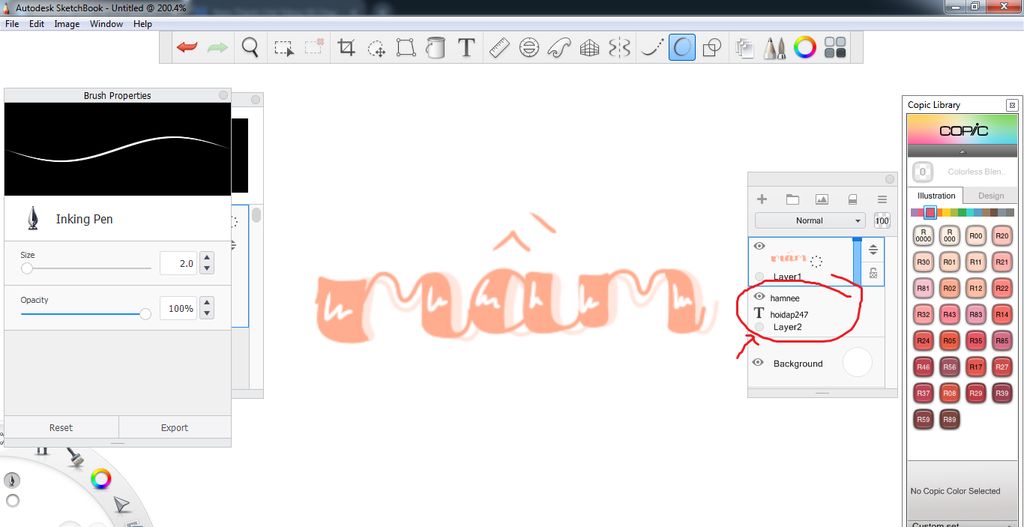Close the Brush Properties panel
1024x527 pixels.
click(223, 95)
